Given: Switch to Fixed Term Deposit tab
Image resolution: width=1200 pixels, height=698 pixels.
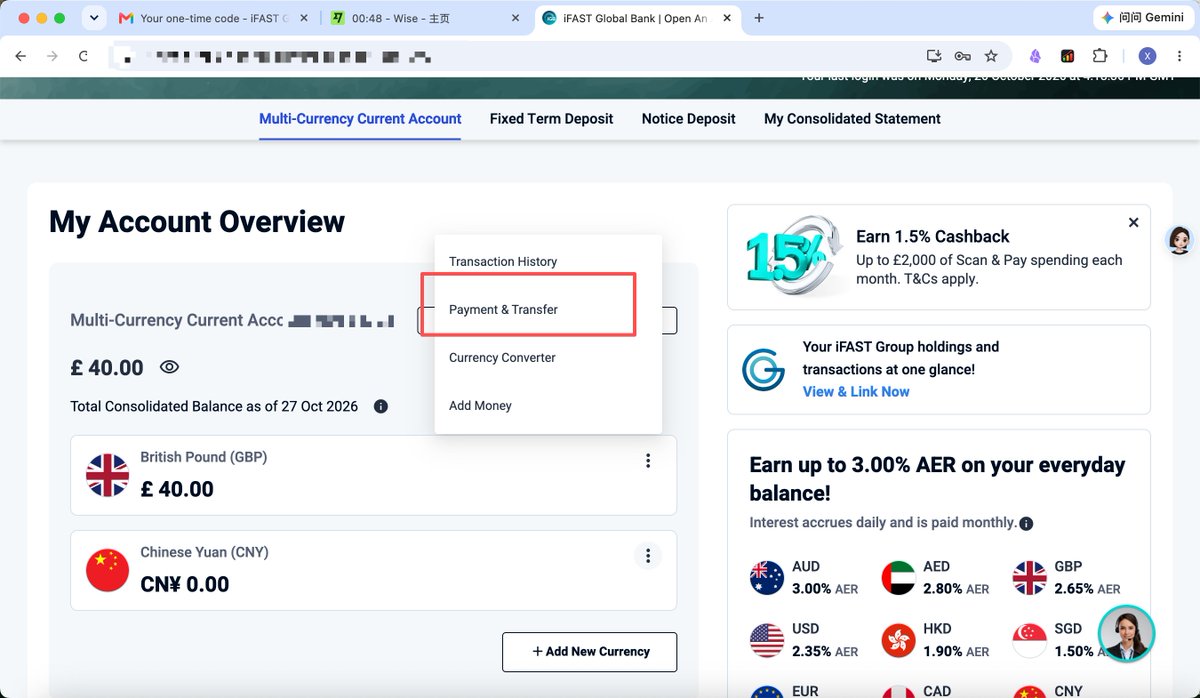Looking at the screenshot, I should coord(551,119).
